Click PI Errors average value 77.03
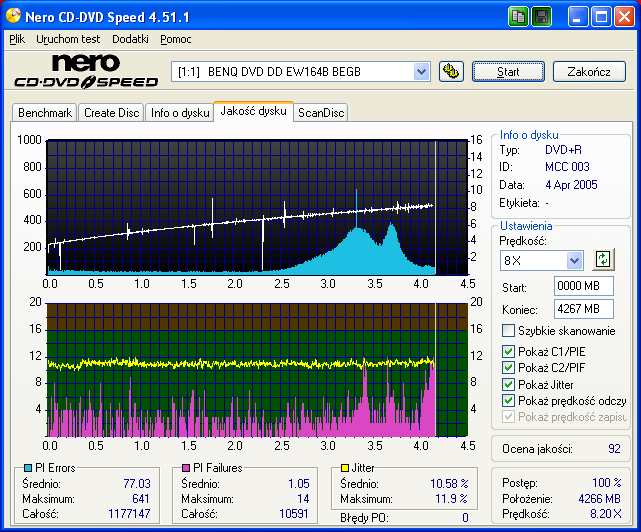The height and width of the screenshot is (532, 641). pyautogui.click(x=137, y=484)
